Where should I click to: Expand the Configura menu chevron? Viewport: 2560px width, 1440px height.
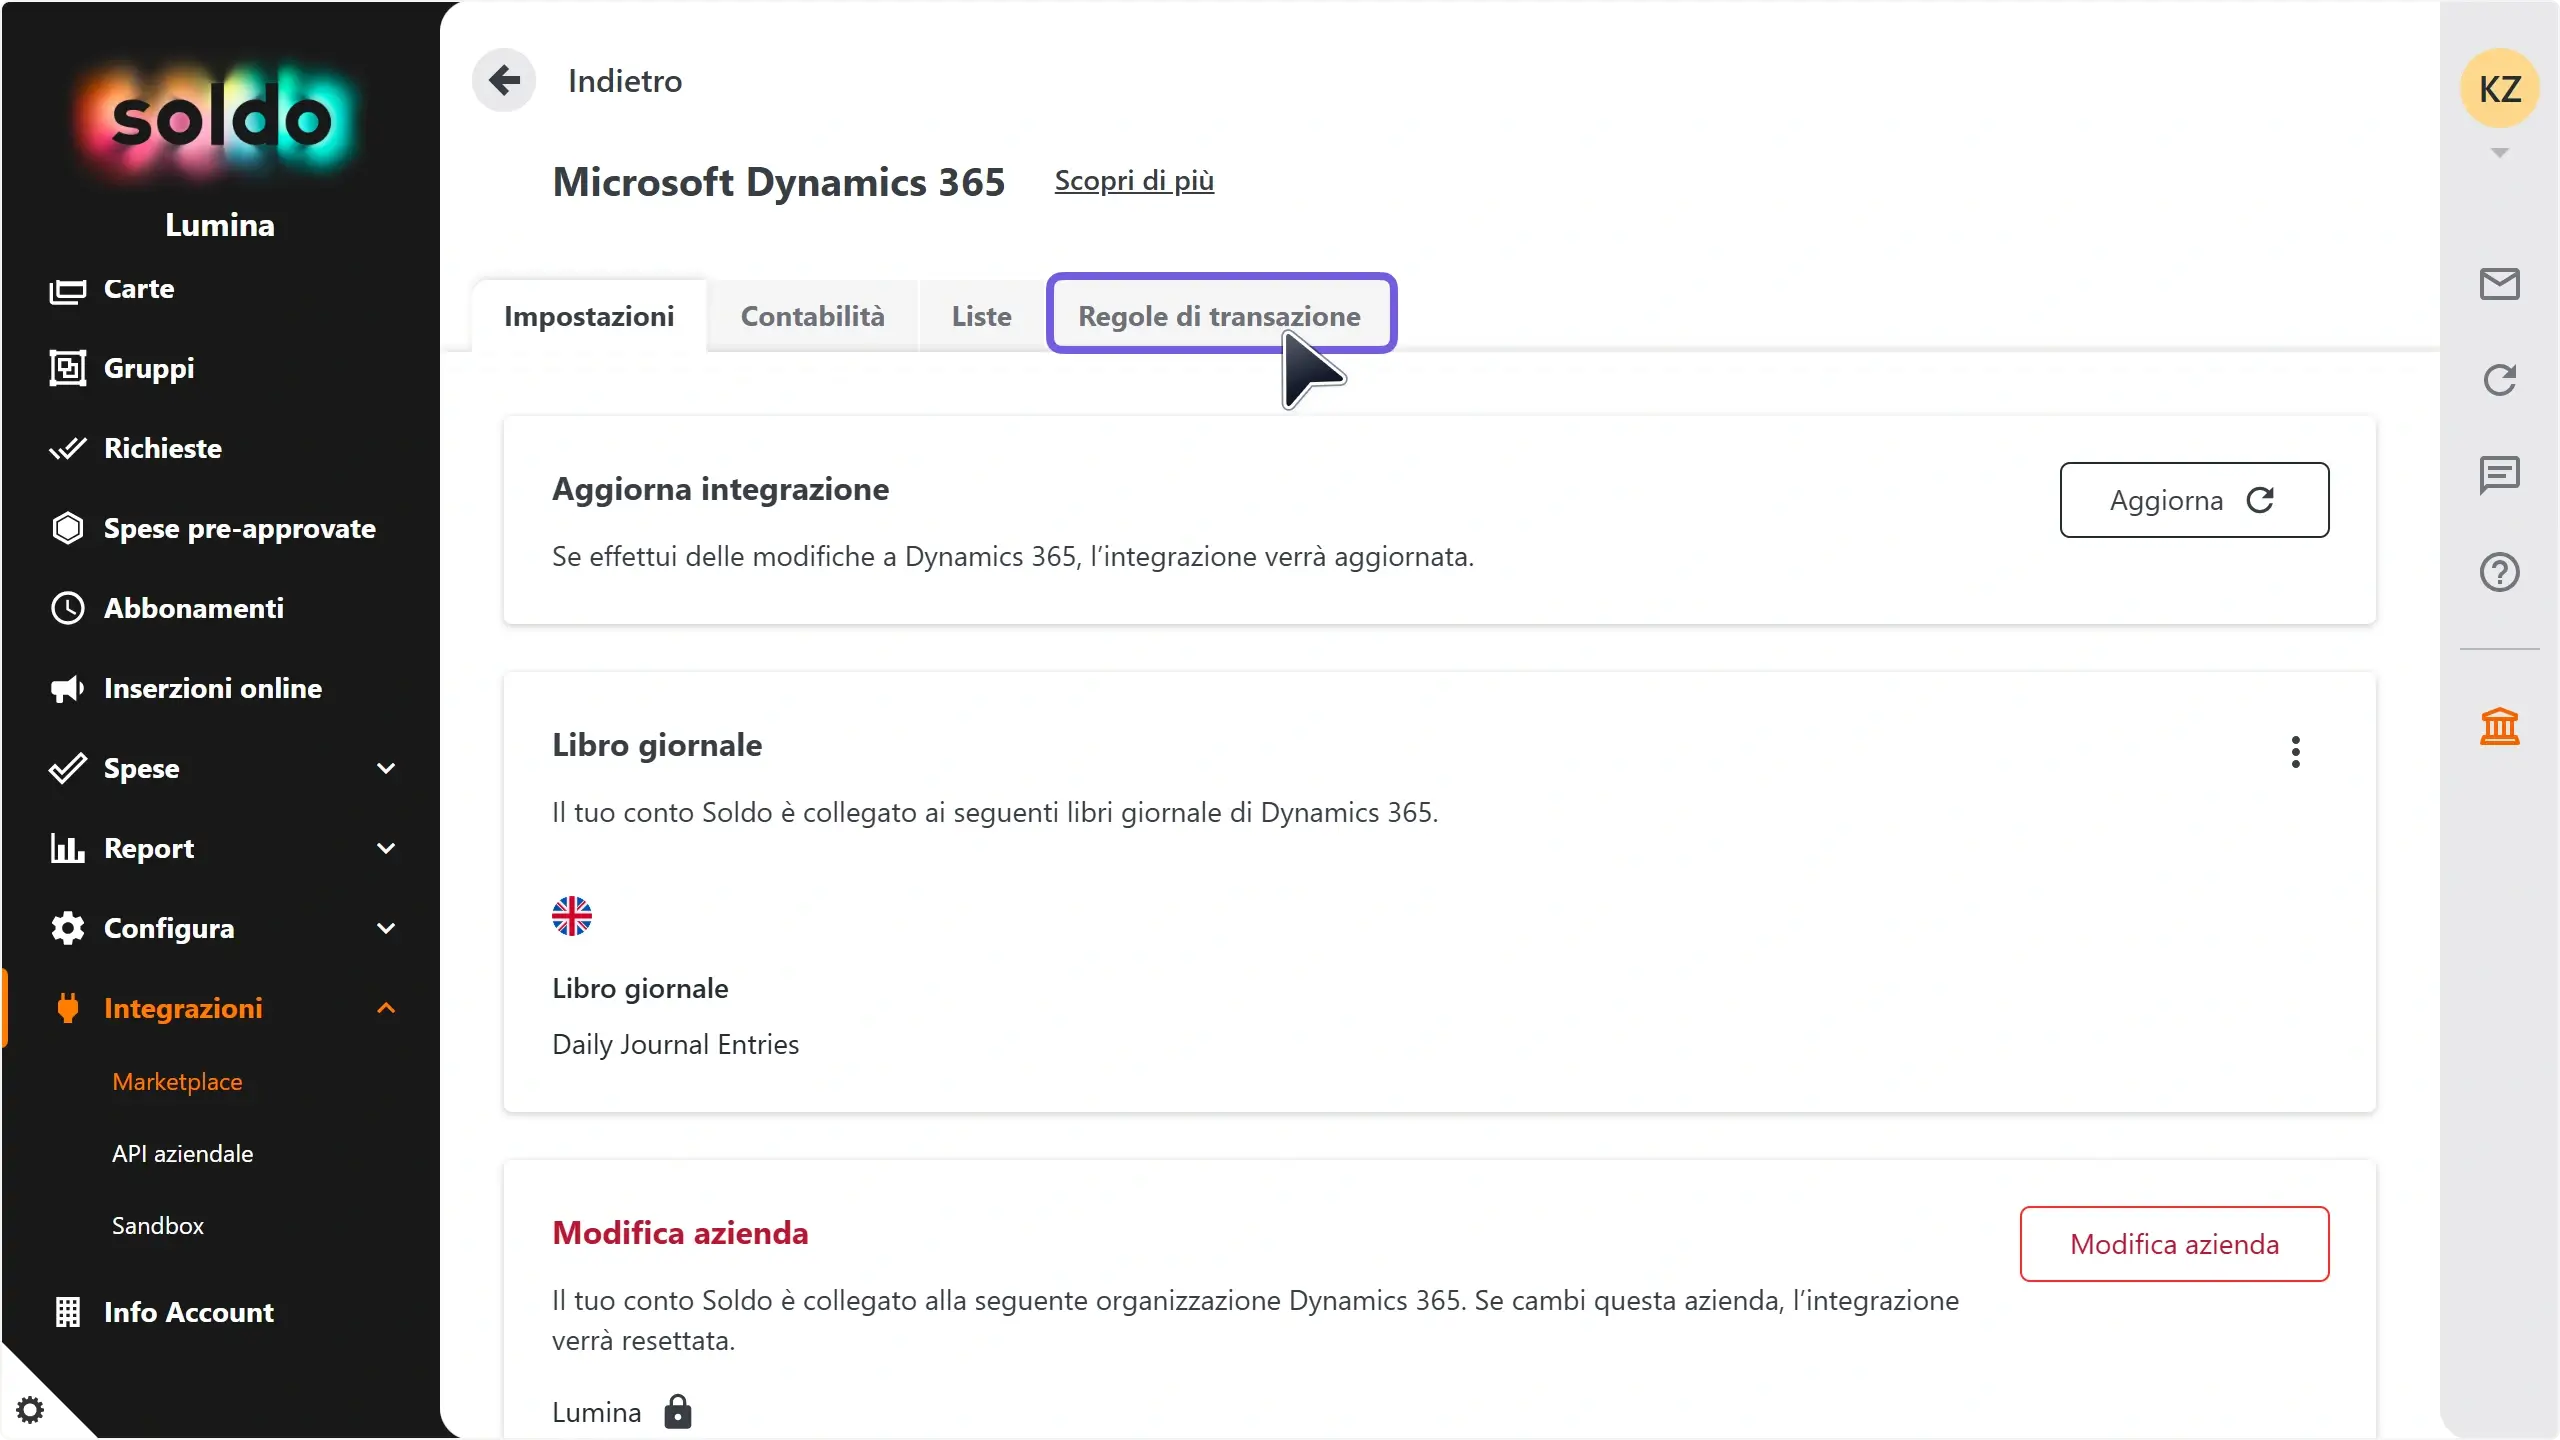[x=386, y=928]
